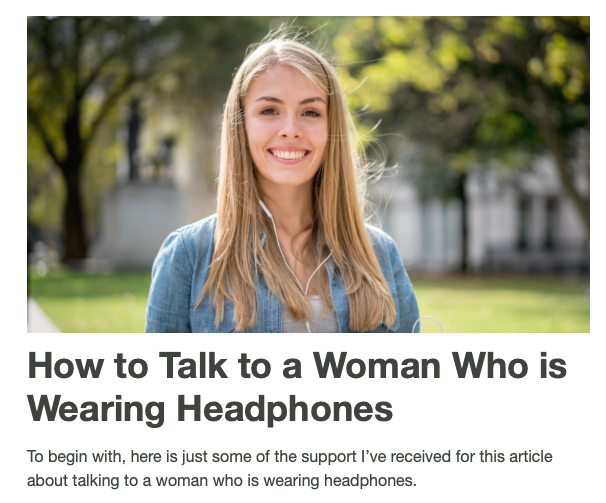This screenshot has height=503, width=606.
Task: Click the intro paragraph starting 'To begin with'
Action: click(x=289, y=469)
